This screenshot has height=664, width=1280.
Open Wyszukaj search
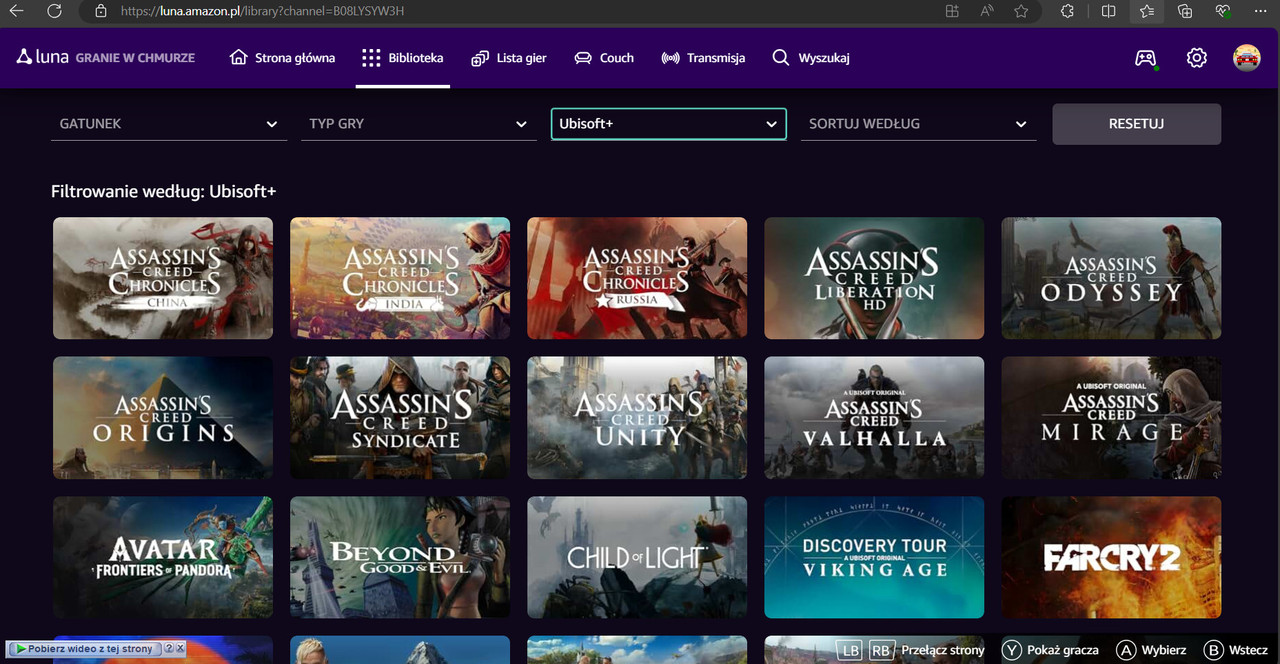click(811, 58)
